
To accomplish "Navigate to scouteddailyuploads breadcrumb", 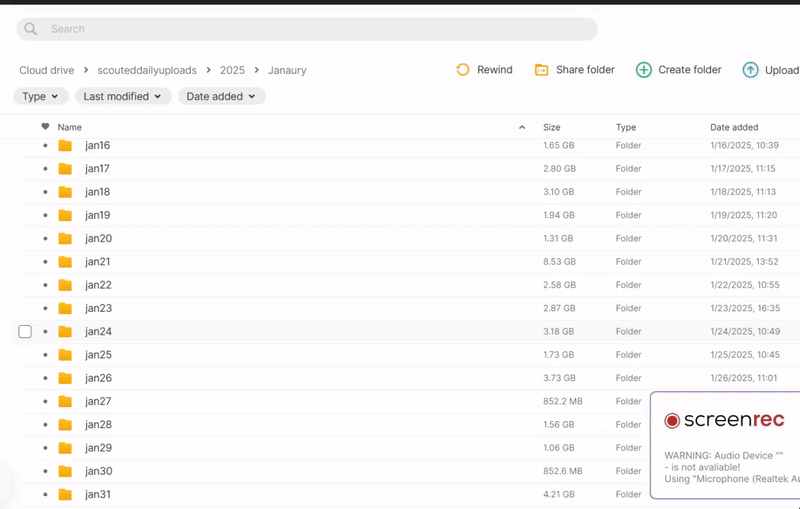I will pos(147,70).
